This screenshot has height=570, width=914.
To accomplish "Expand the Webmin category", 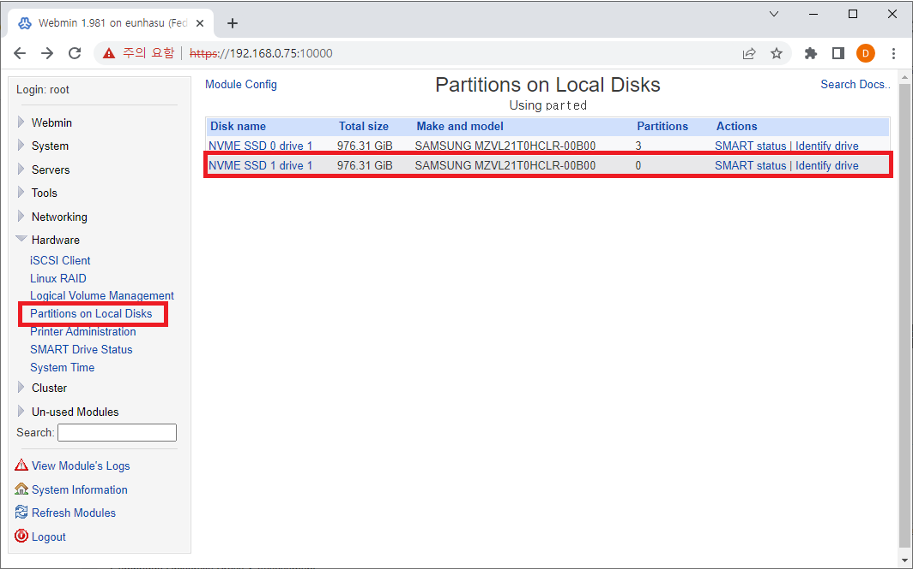I will click(x=51, y=123).
